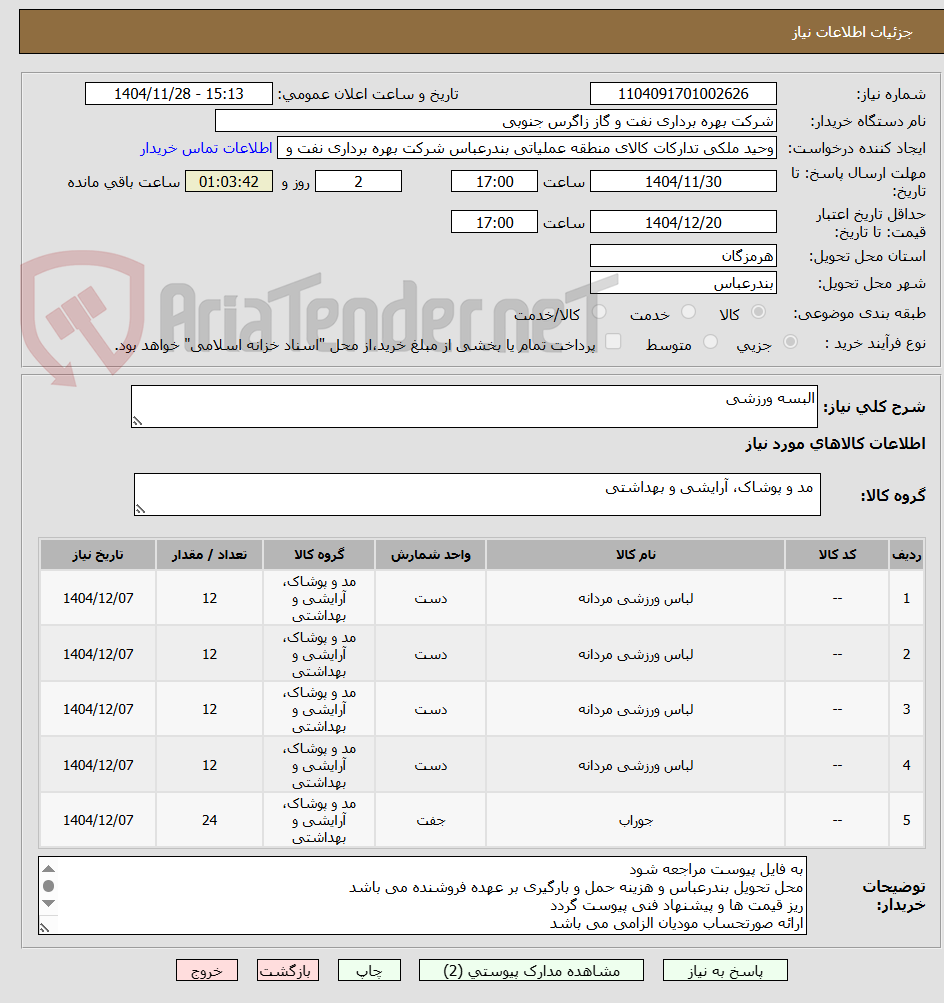Click resize grip of buyer notes textarea
Viewport: 944px width, 1003px height.
44,928
